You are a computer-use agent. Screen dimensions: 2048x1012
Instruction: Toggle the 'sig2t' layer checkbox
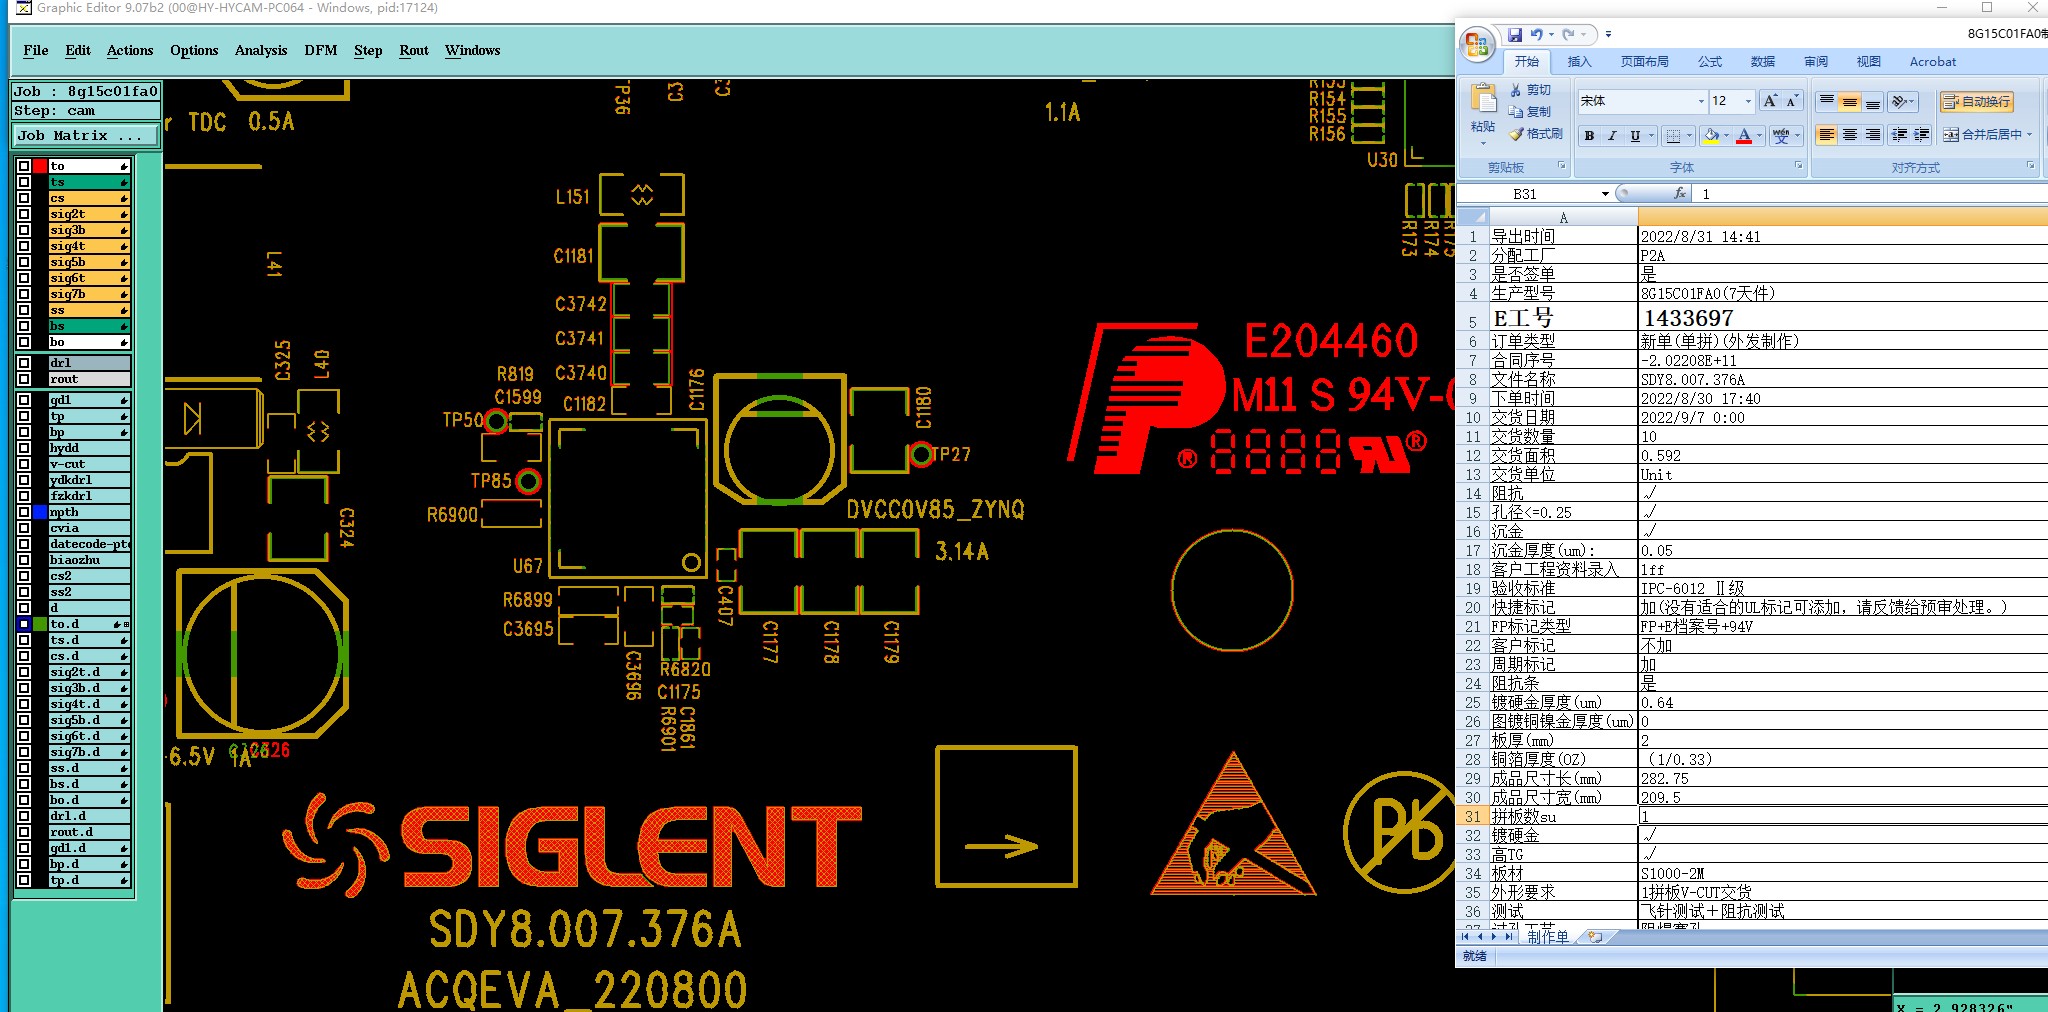point(24,214)
